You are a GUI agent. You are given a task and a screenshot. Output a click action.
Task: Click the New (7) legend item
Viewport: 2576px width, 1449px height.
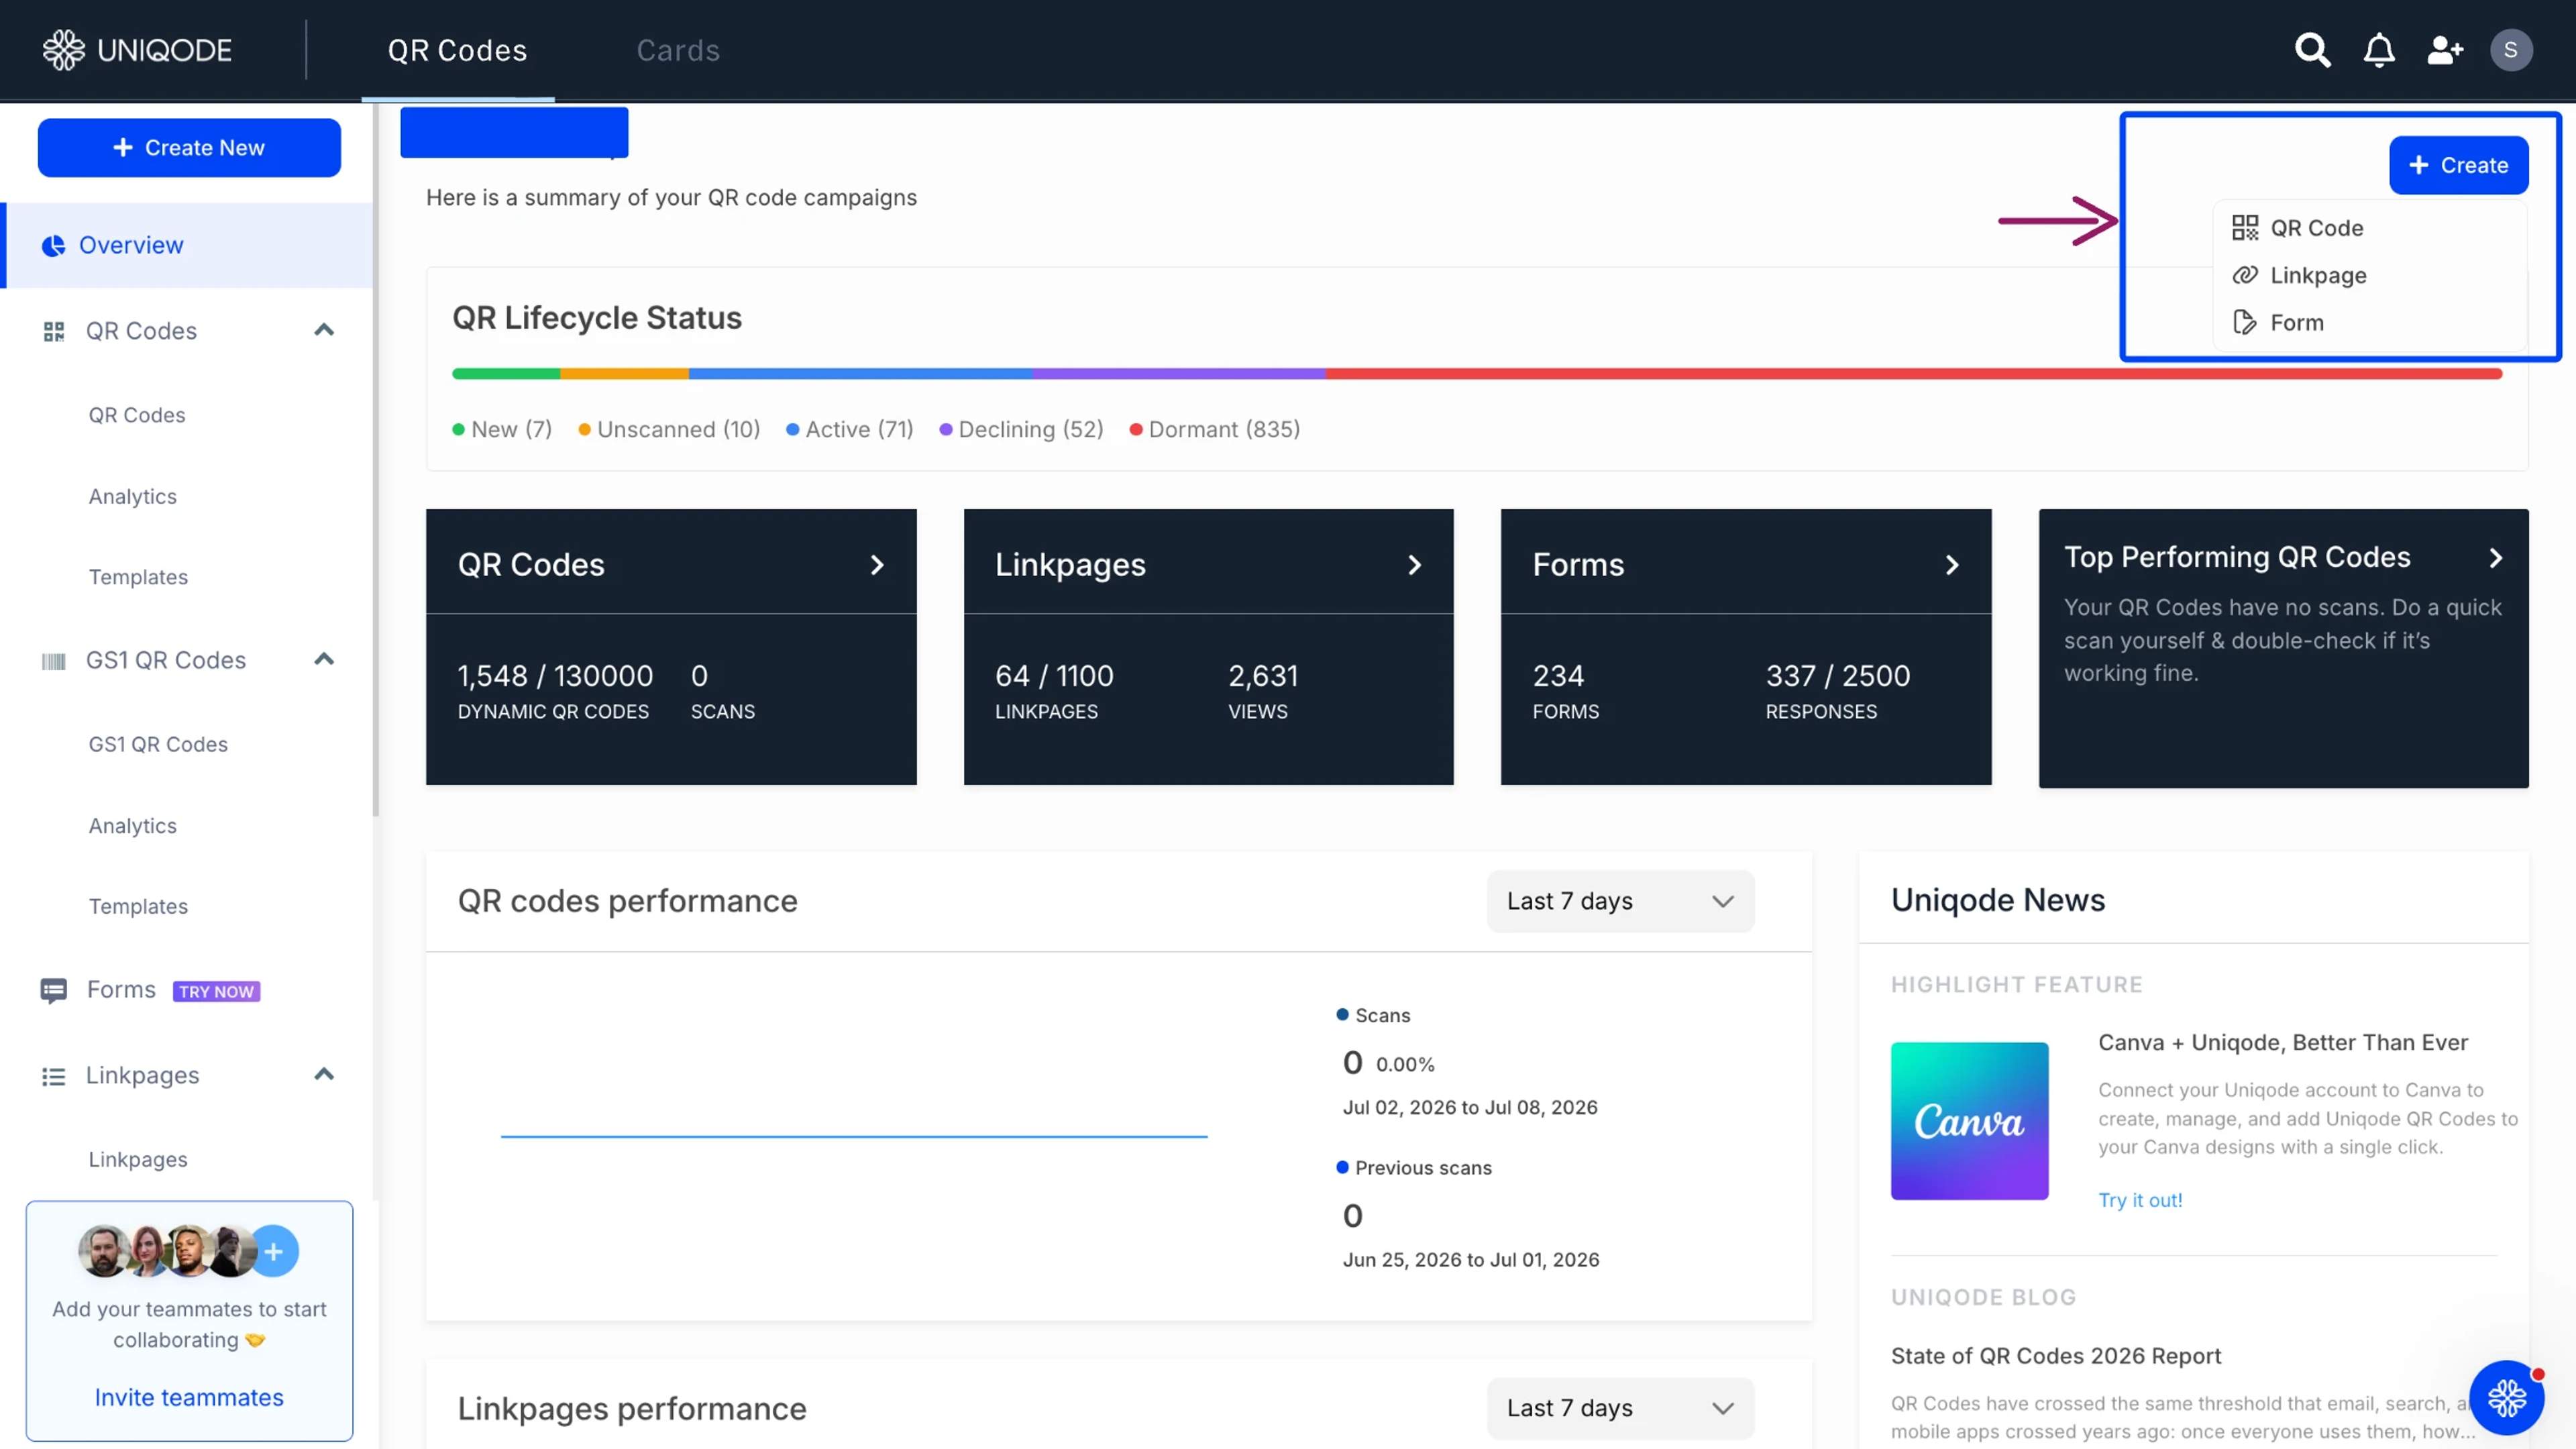coord(502,430)
